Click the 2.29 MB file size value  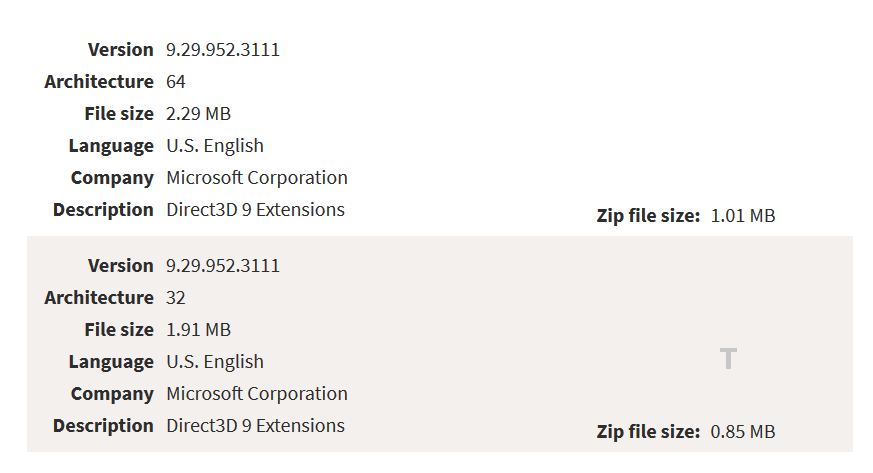point(198,114)
